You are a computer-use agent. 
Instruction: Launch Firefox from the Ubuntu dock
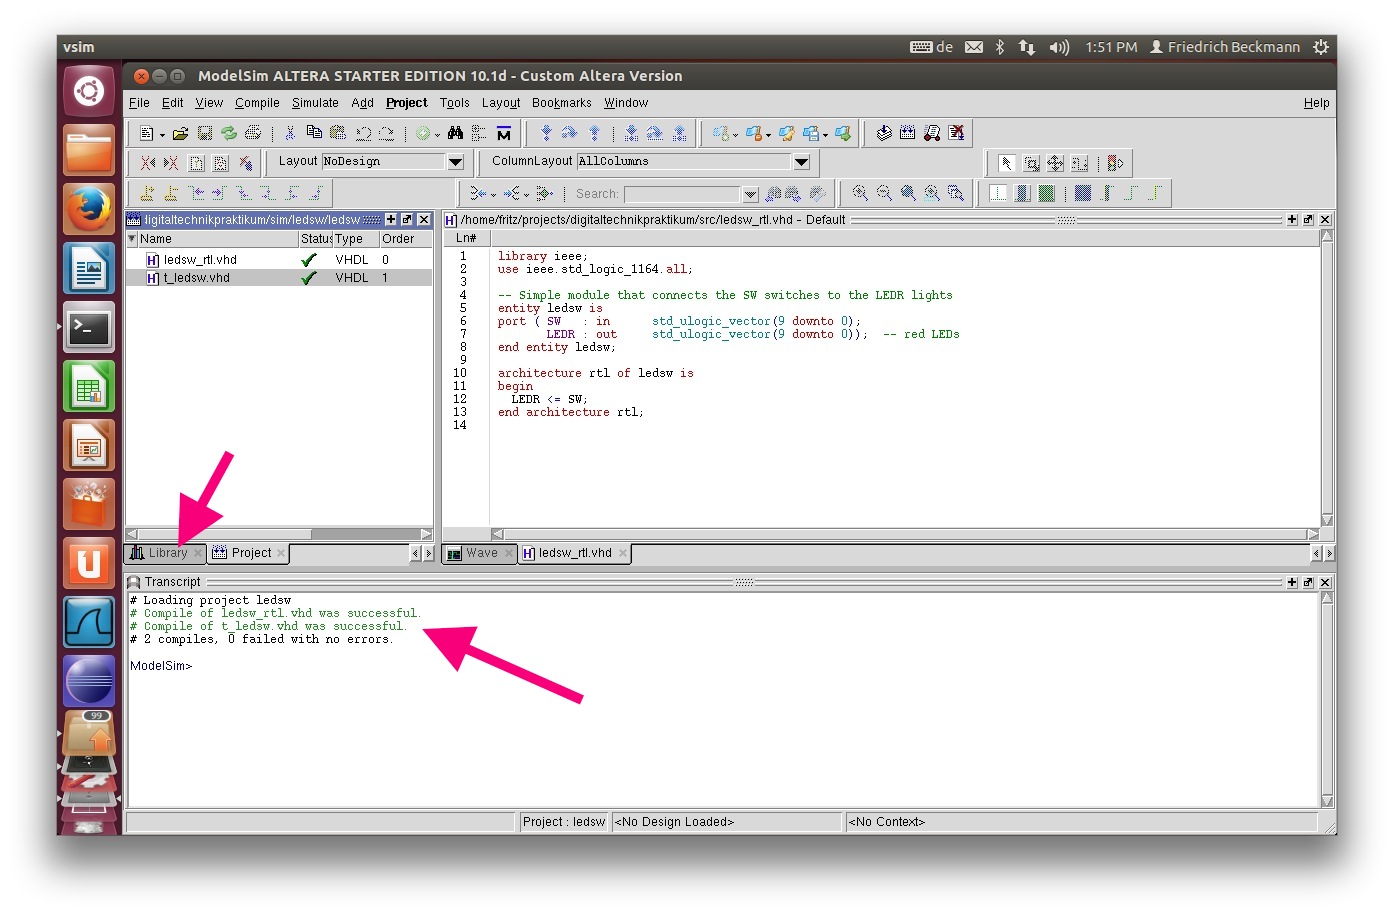(89, 210)
